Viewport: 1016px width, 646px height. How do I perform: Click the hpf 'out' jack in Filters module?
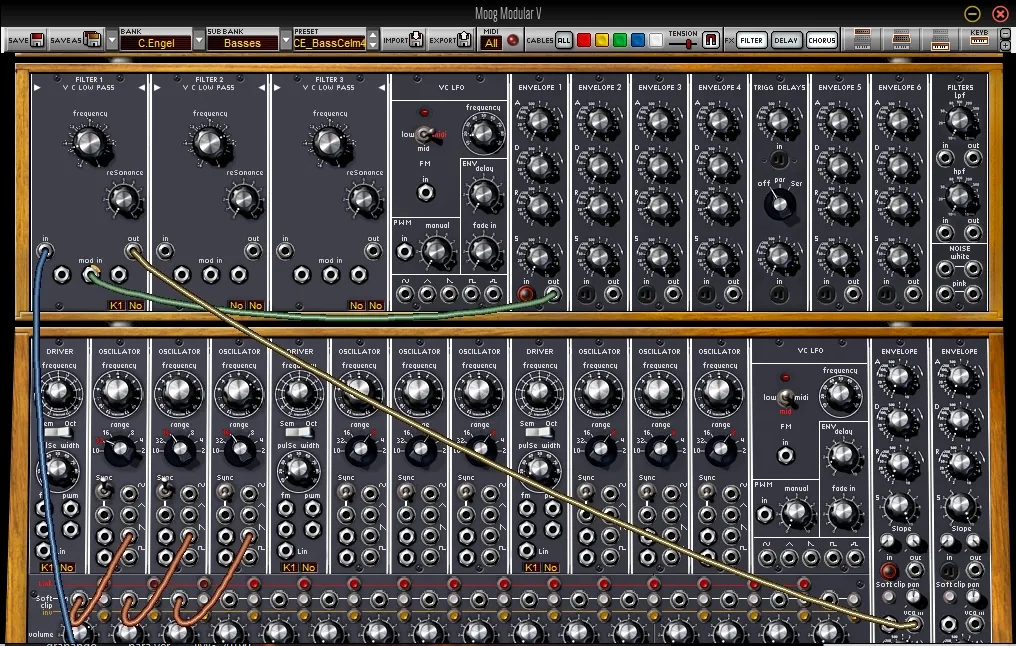973,233
